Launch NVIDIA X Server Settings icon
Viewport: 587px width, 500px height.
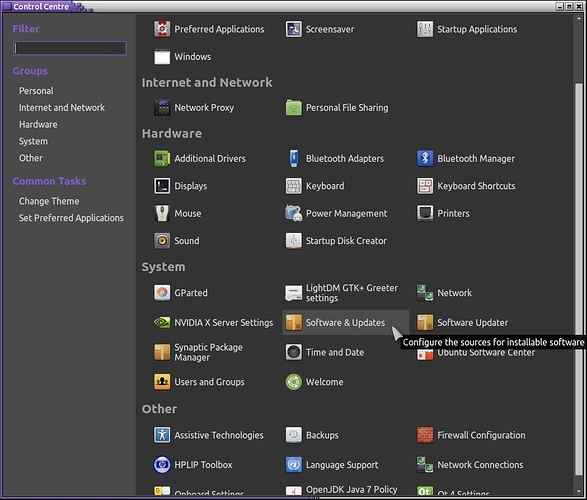(162, 322)
